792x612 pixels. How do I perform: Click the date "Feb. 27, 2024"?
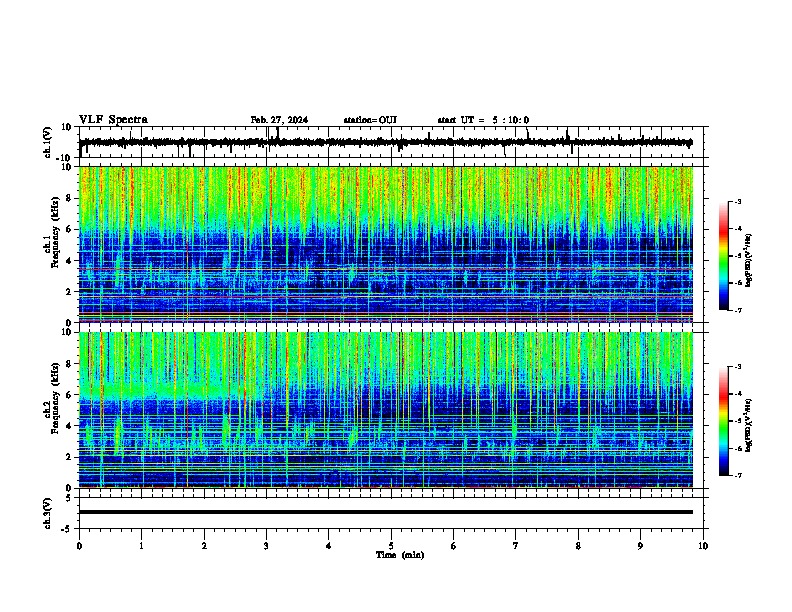[x=279, y=120]
